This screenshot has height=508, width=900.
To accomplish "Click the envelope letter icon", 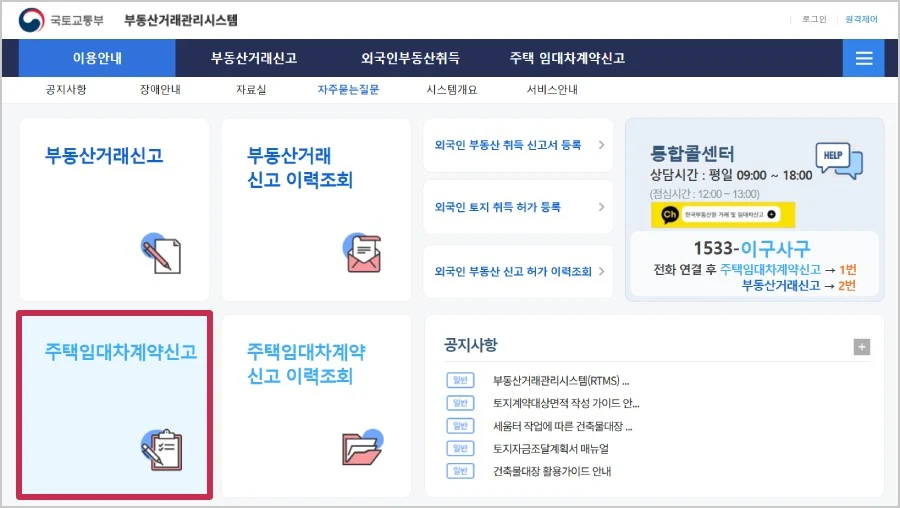I will 362,253.
